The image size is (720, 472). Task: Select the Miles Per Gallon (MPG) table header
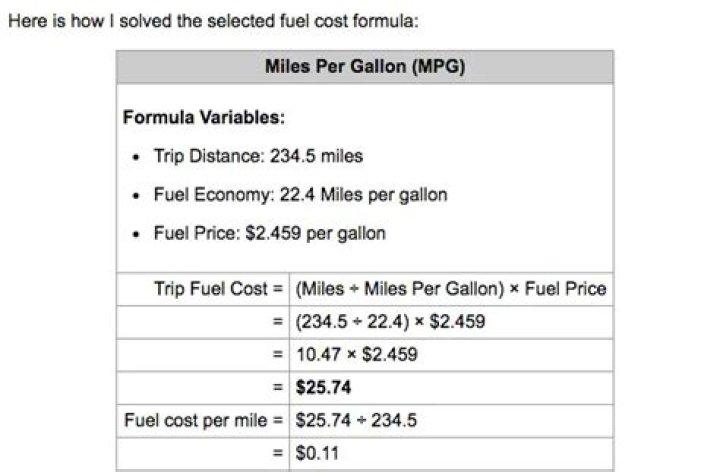click(365, 67)
